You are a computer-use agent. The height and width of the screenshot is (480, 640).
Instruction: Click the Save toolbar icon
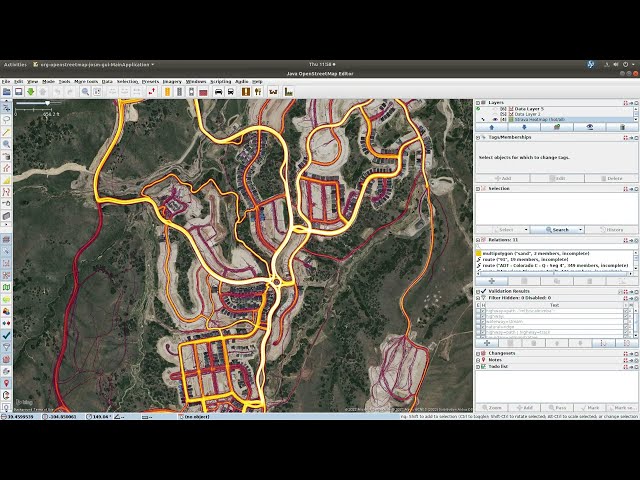pos(18,92)
